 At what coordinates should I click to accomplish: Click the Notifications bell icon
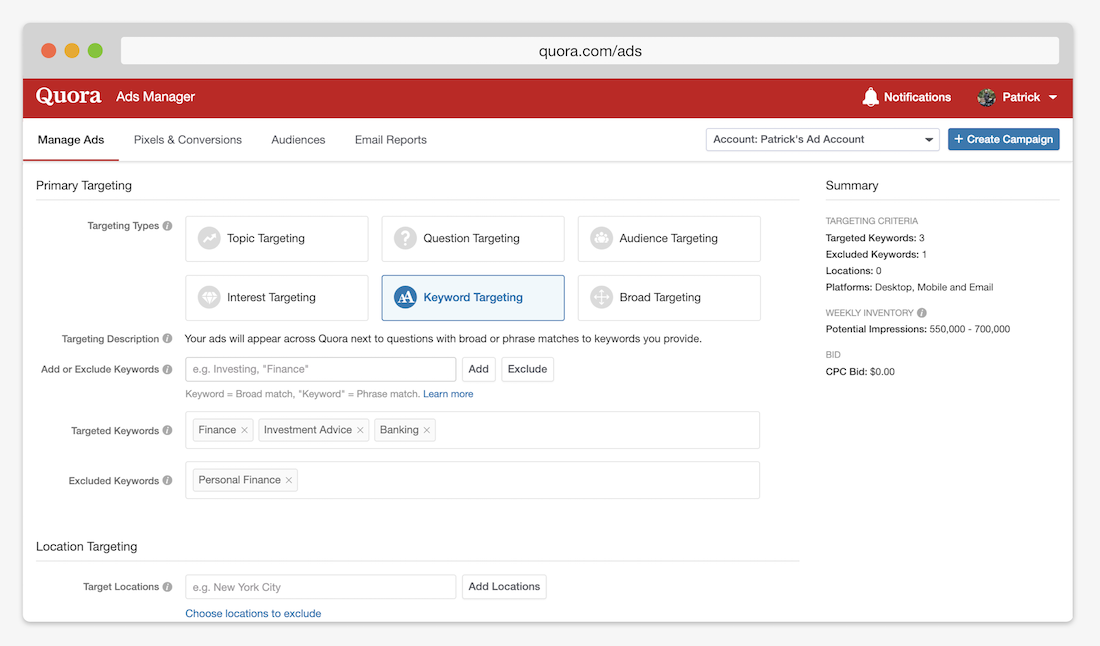pyautogui.click(x=870, y=97)
